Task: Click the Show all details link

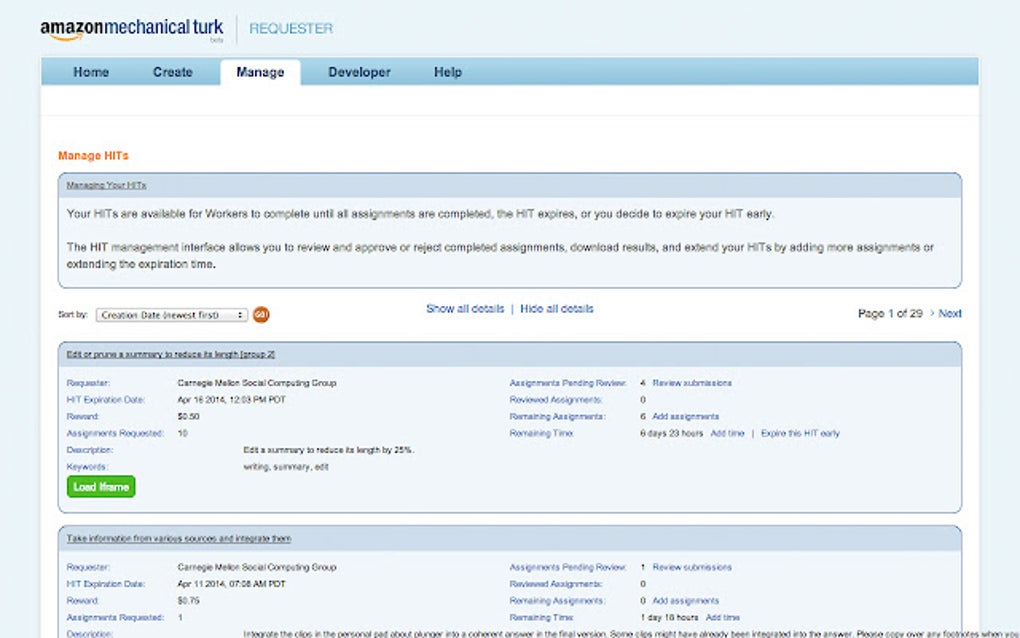Action: click(x=465, y=309)
